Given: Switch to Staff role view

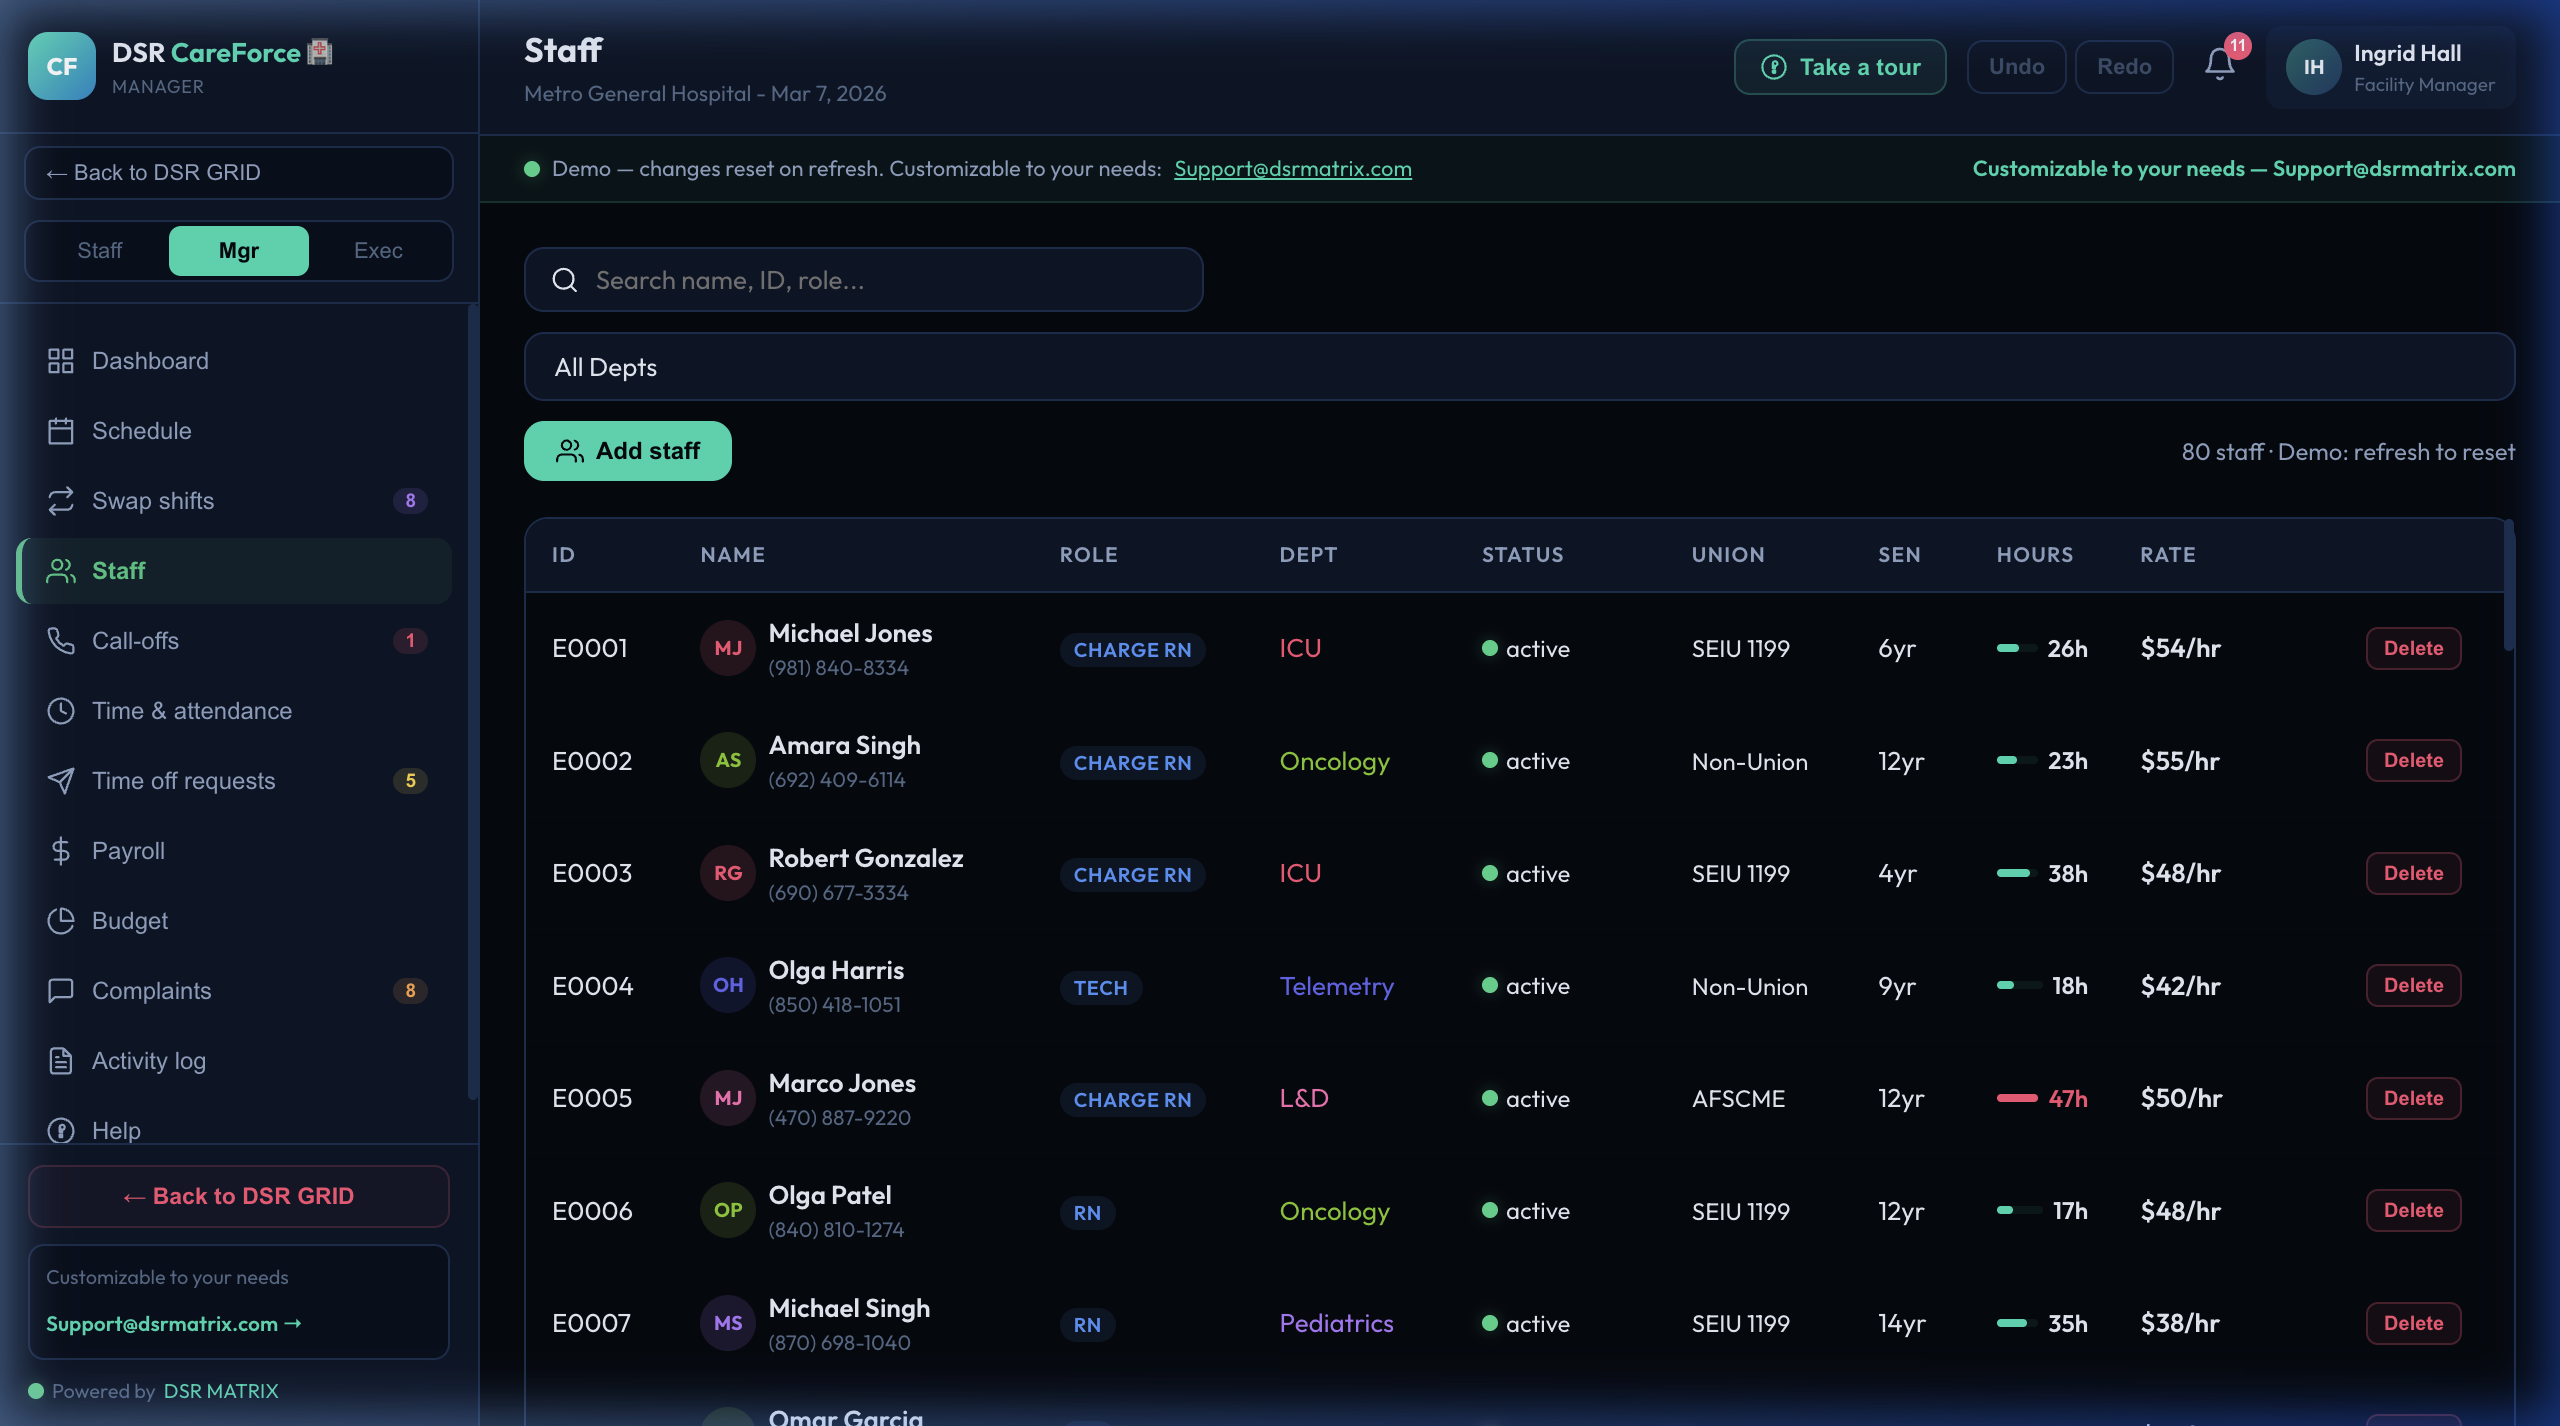Looking at the screenshot, I should [100, 251].
